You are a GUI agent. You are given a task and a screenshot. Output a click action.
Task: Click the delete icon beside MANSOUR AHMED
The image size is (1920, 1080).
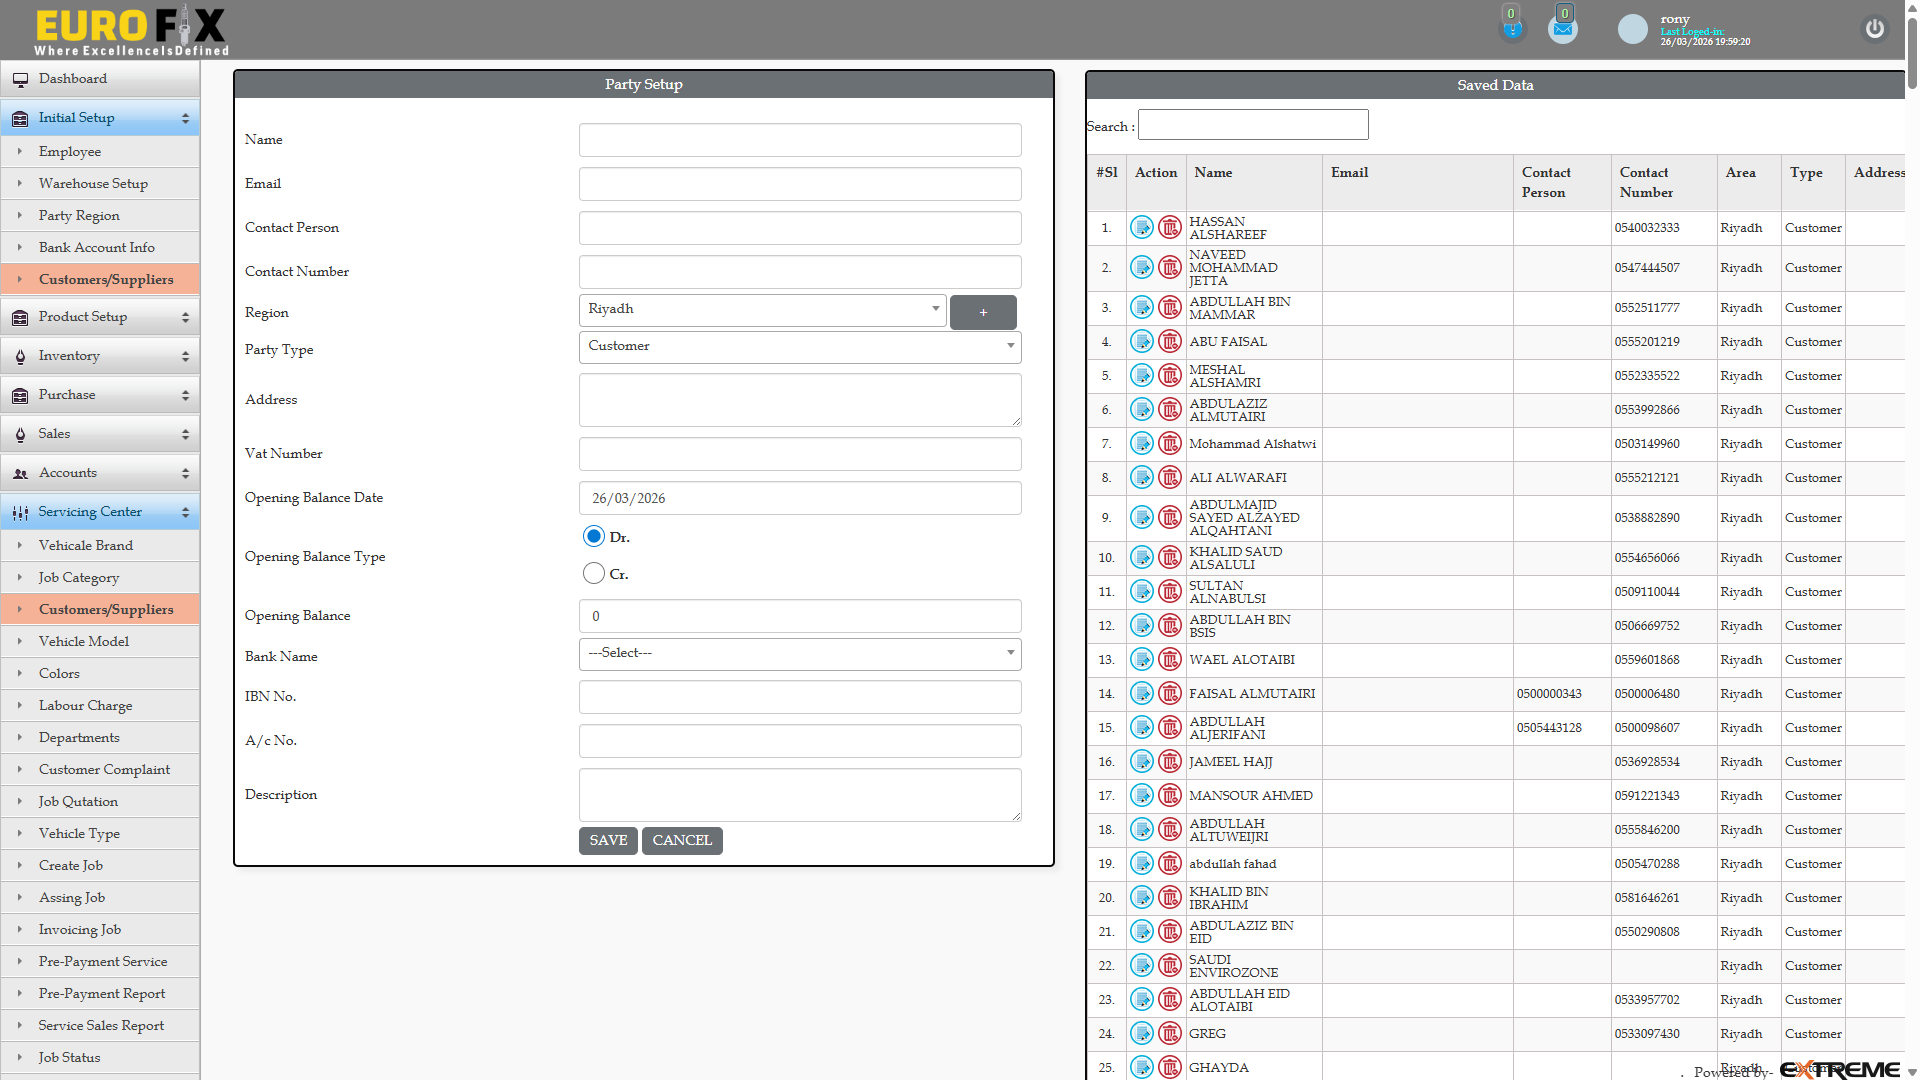click(x=1169, y=795)
